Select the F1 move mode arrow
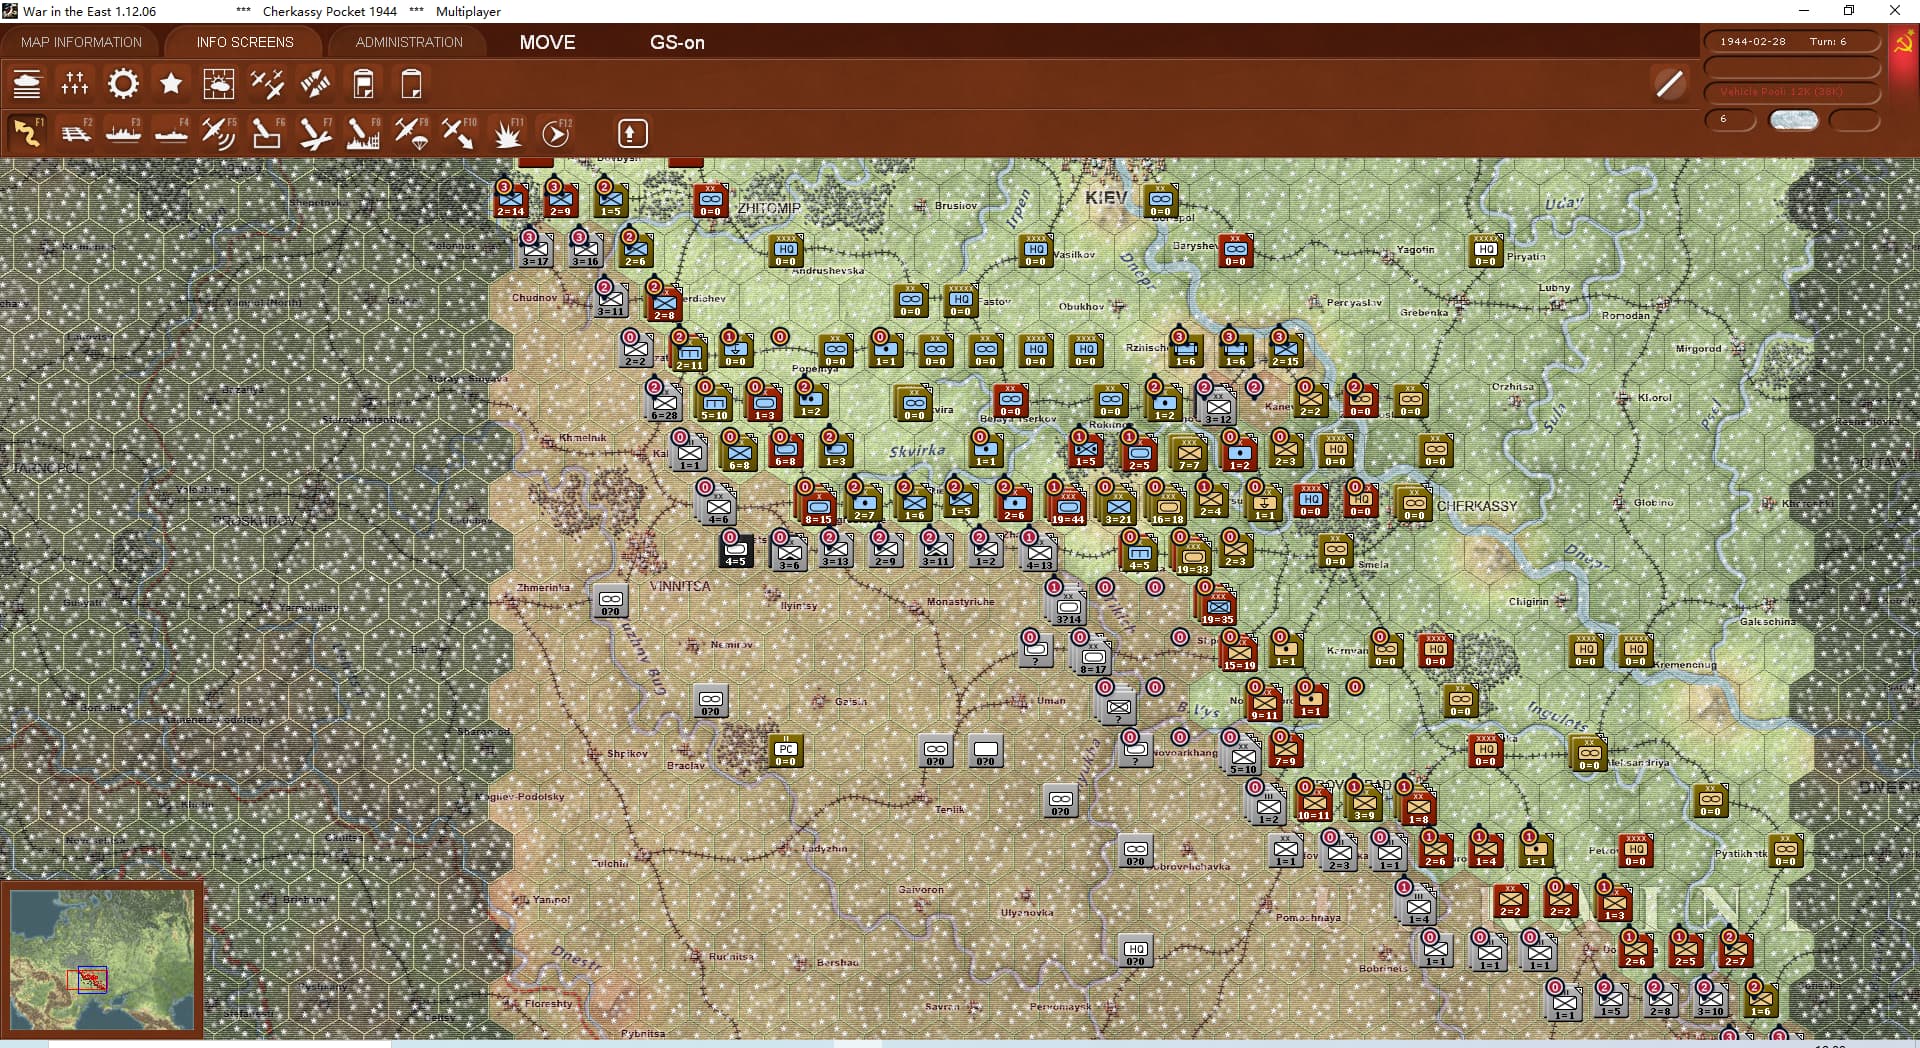Image resolution: width=1920 pixels, height=1048 pixels. tap(27, 133)
